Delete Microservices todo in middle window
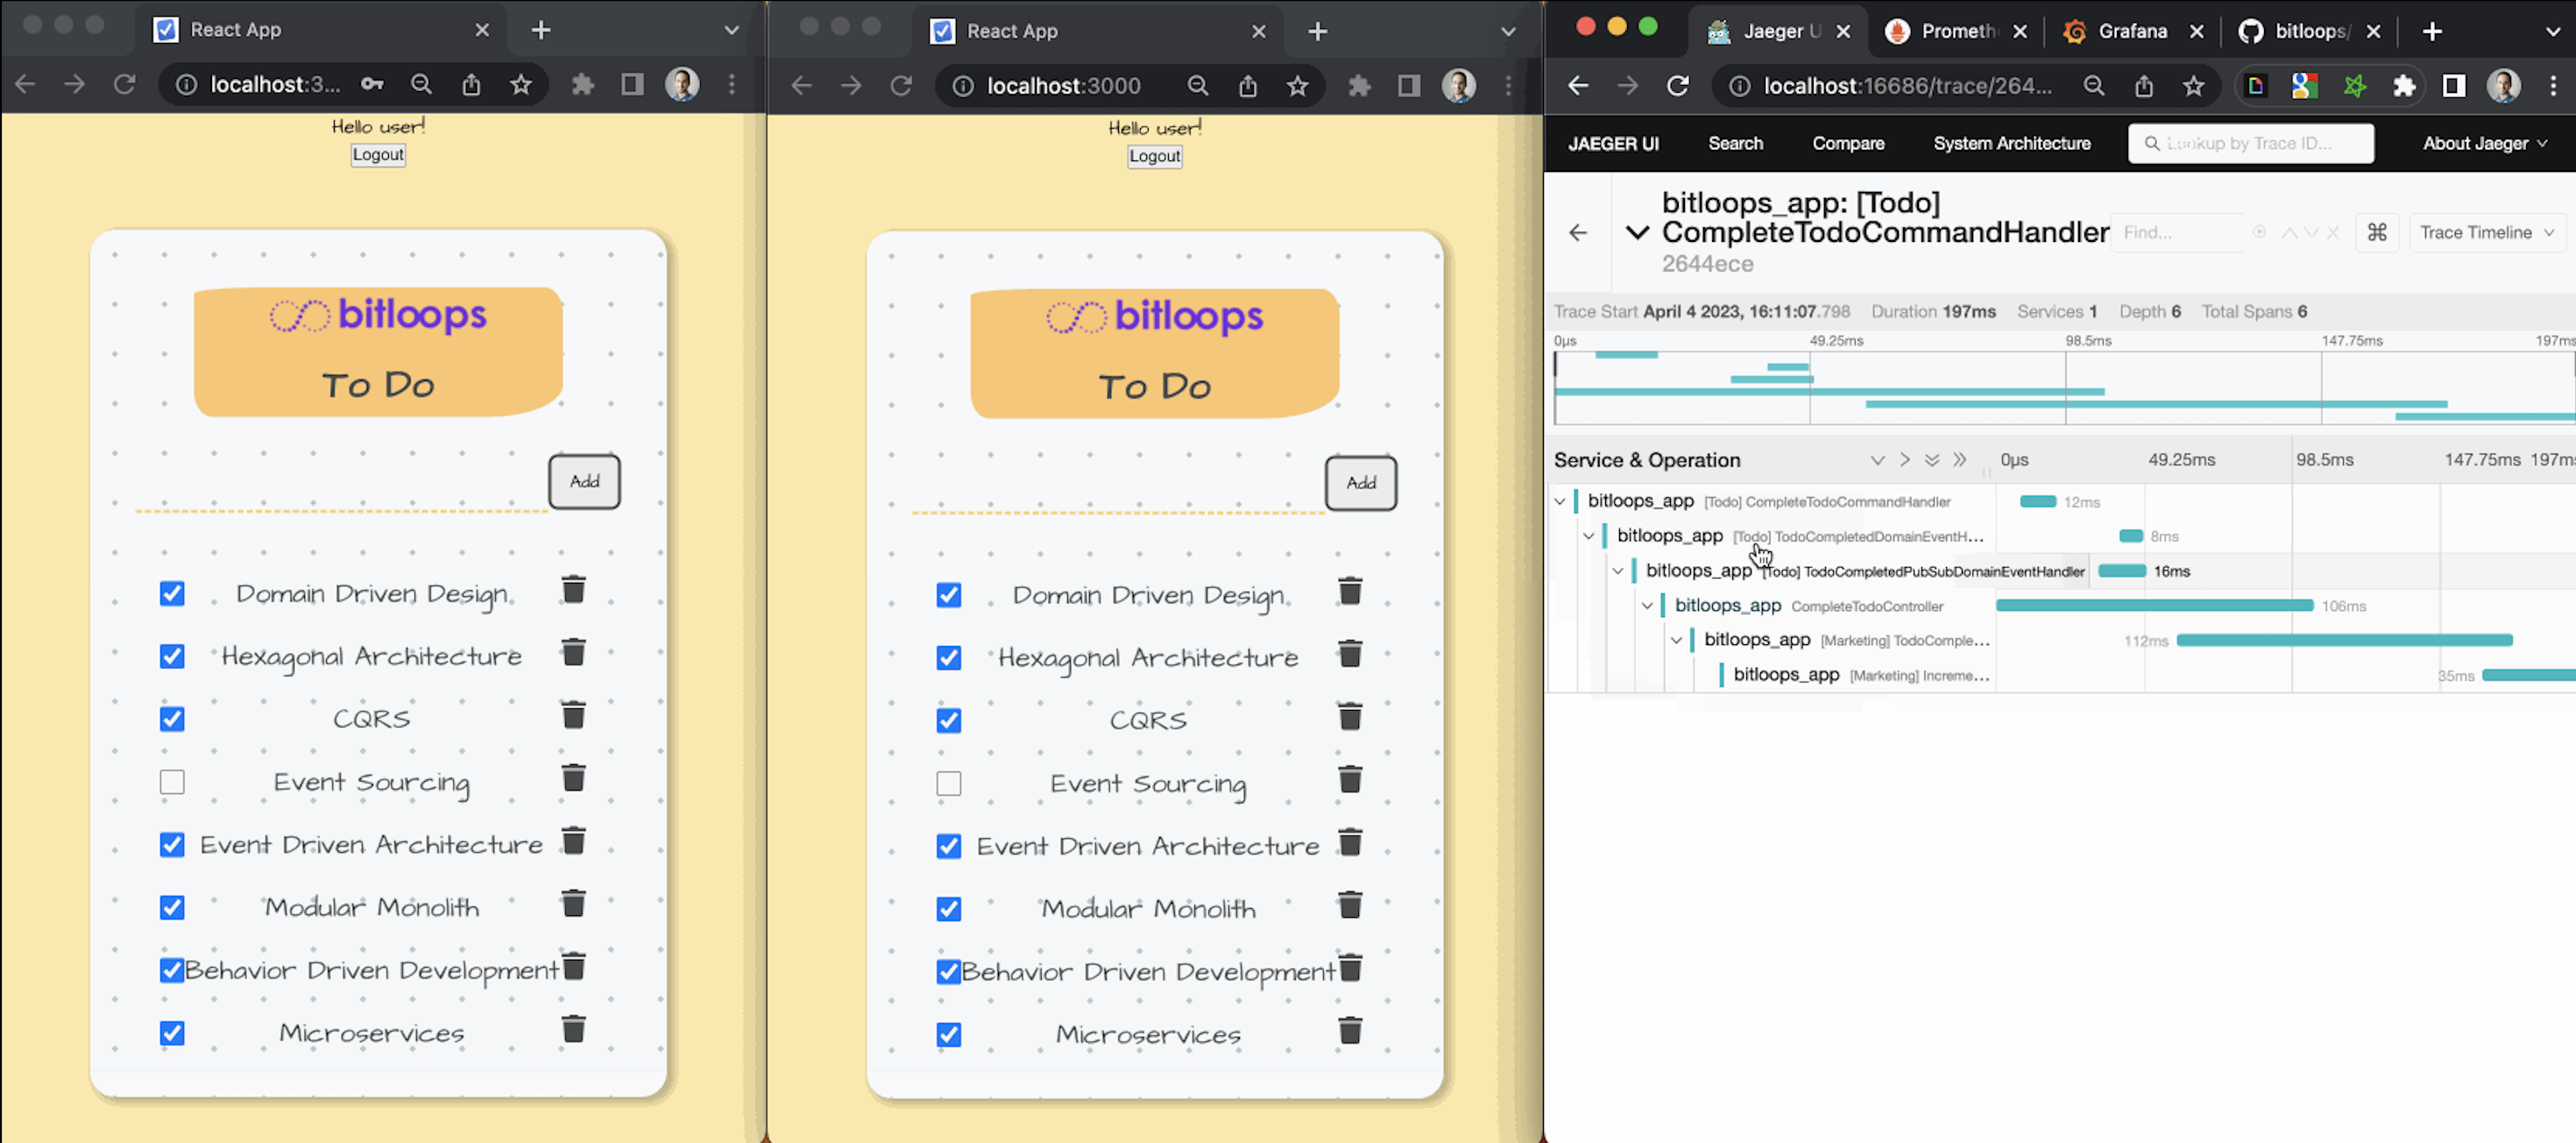 [x=1350, y=1032]
